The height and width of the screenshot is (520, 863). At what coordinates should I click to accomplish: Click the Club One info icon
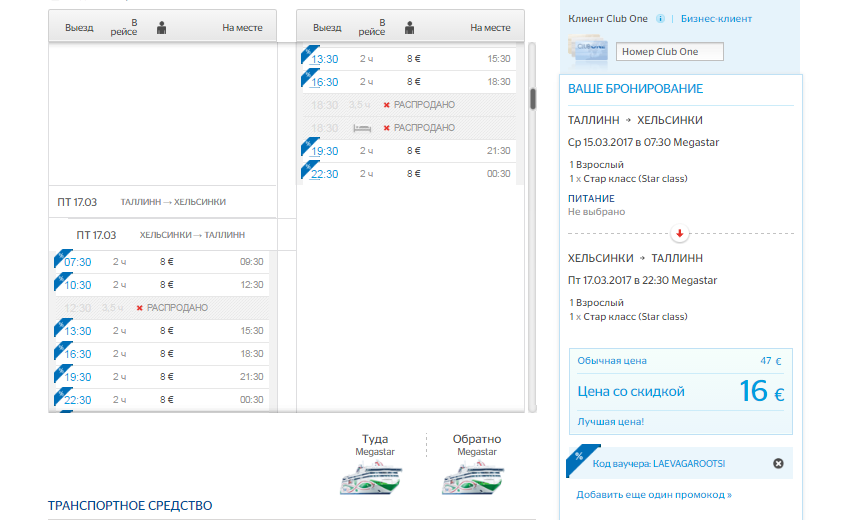(x=661, y=19)
